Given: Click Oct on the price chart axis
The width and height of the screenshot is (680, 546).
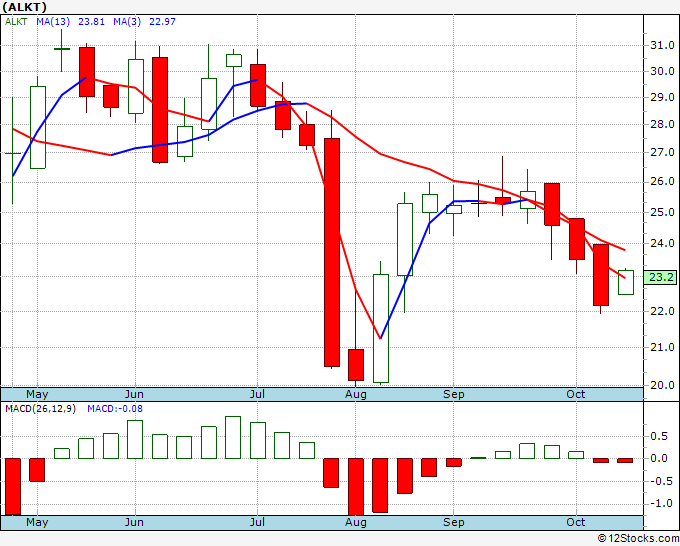Looking at the screenshot, I should coord(575,394).
